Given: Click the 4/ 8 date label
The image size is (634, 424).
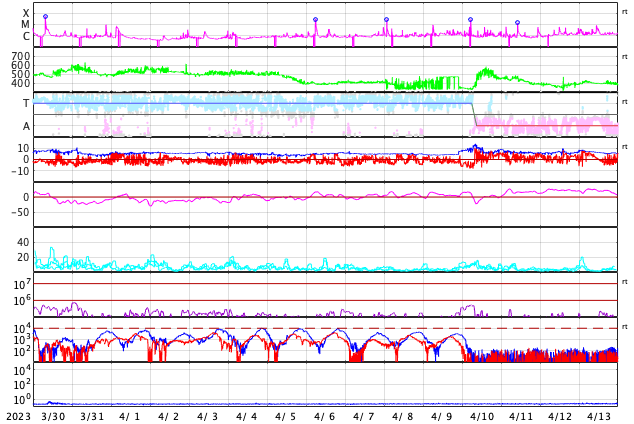Looking at the screenshot, I should [x=402, y=417].
